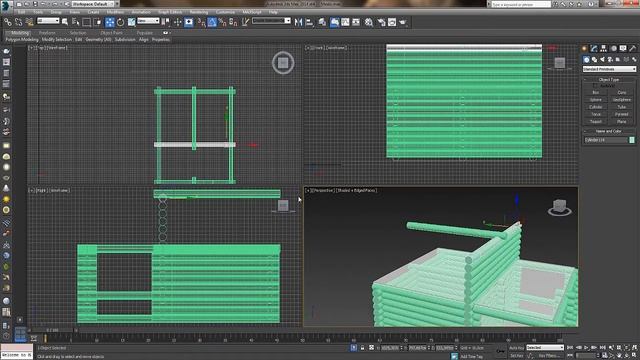Image resolution: width=640 pixels, height=360 pixels.
Task: Click the Unlink Selection tool
Action: tap(18, 22)
